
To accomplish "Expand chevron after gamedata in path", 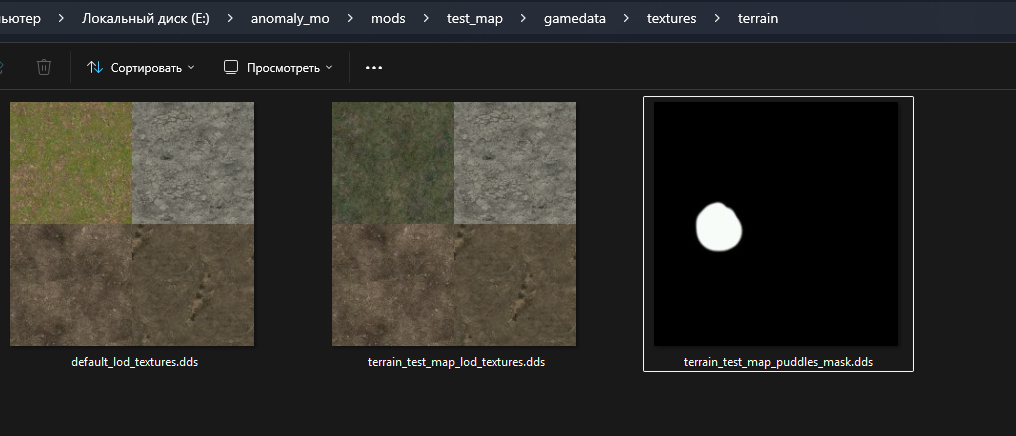I will [x=627, y=19].
